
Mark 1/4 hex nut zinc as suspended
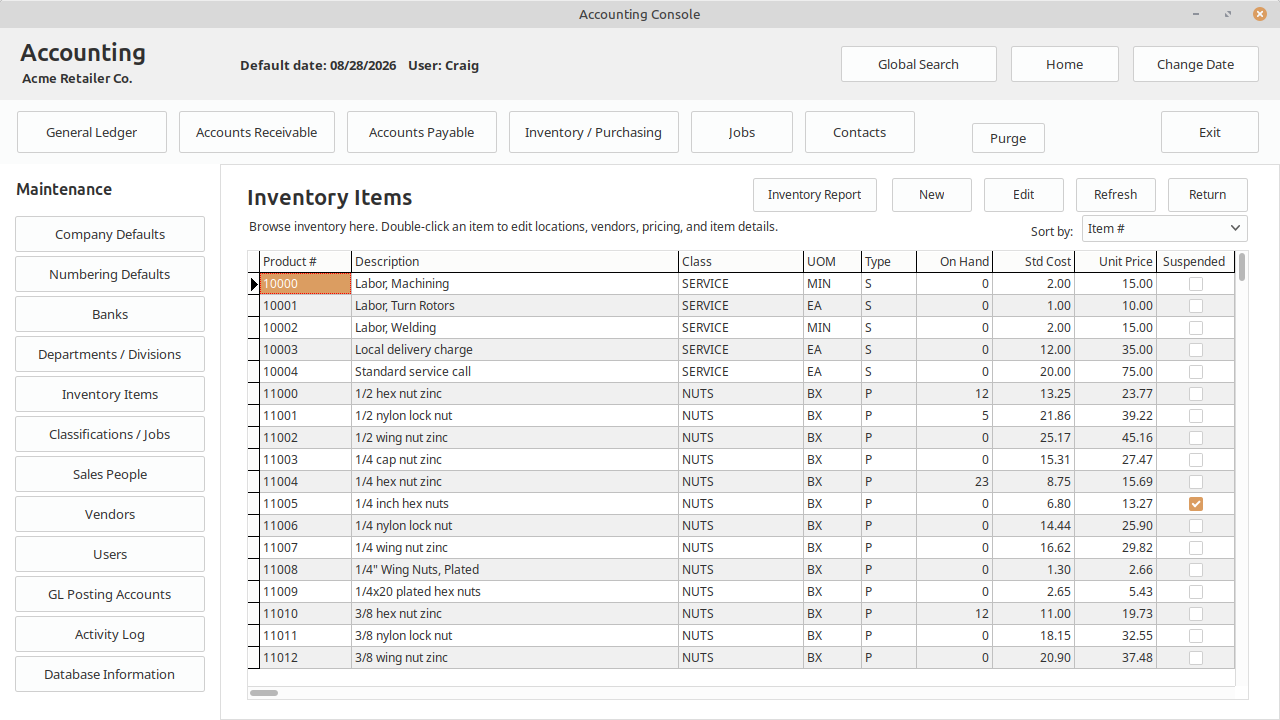1195,482
